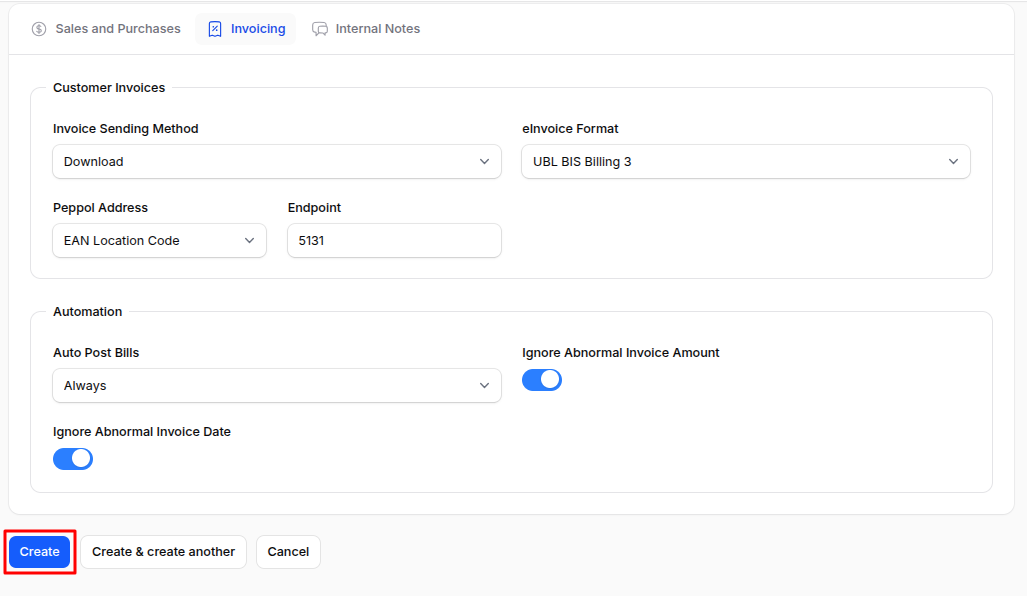Switch to the Internal Notes tab

coord(366,28)
